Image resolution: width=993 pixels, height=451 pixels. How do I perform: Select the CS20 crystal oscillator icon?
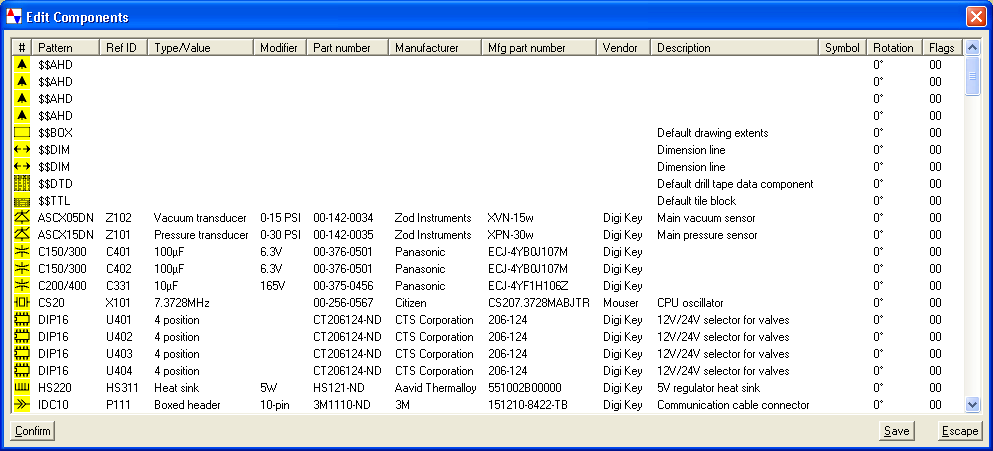pyautogui.click(x=22, y=303)
